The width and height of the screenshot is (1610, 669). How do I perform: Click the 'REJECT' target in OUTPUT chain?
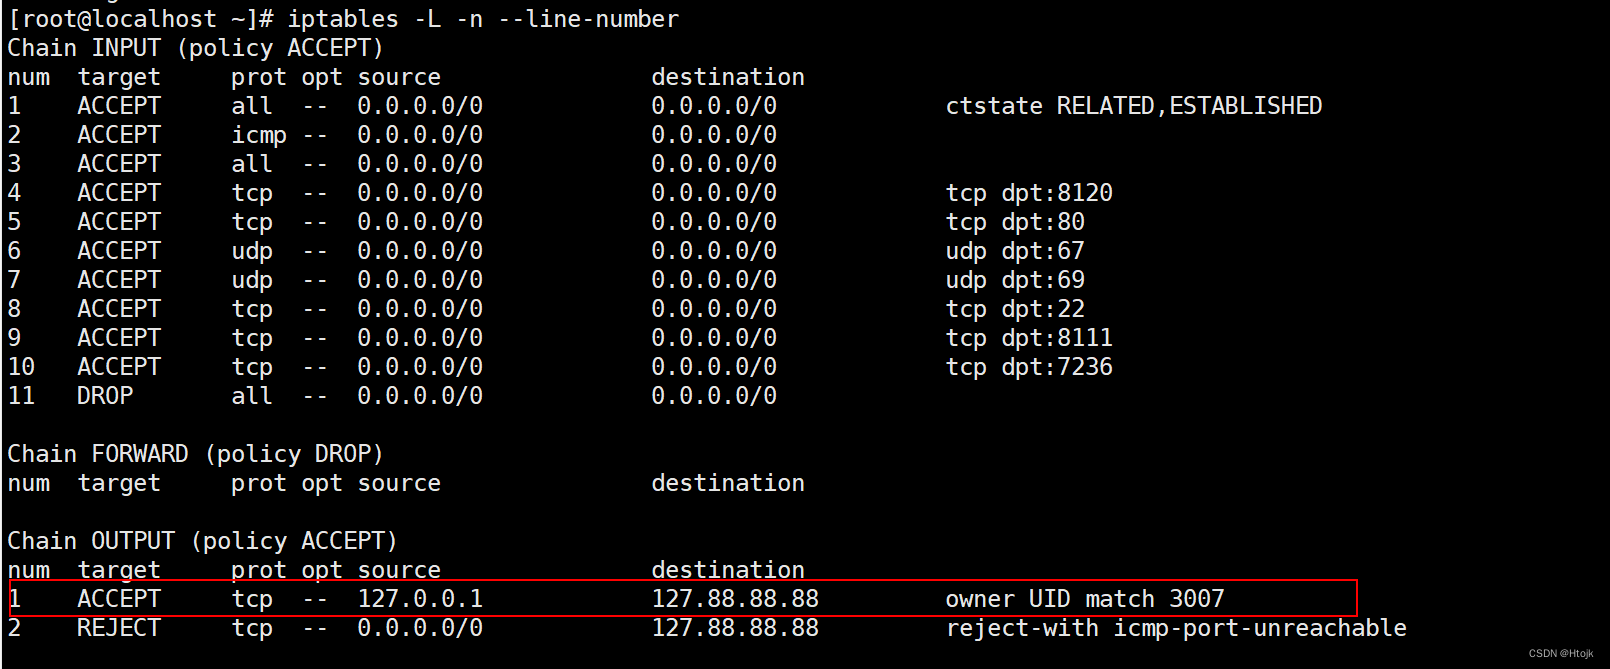[x=119, y=628]
